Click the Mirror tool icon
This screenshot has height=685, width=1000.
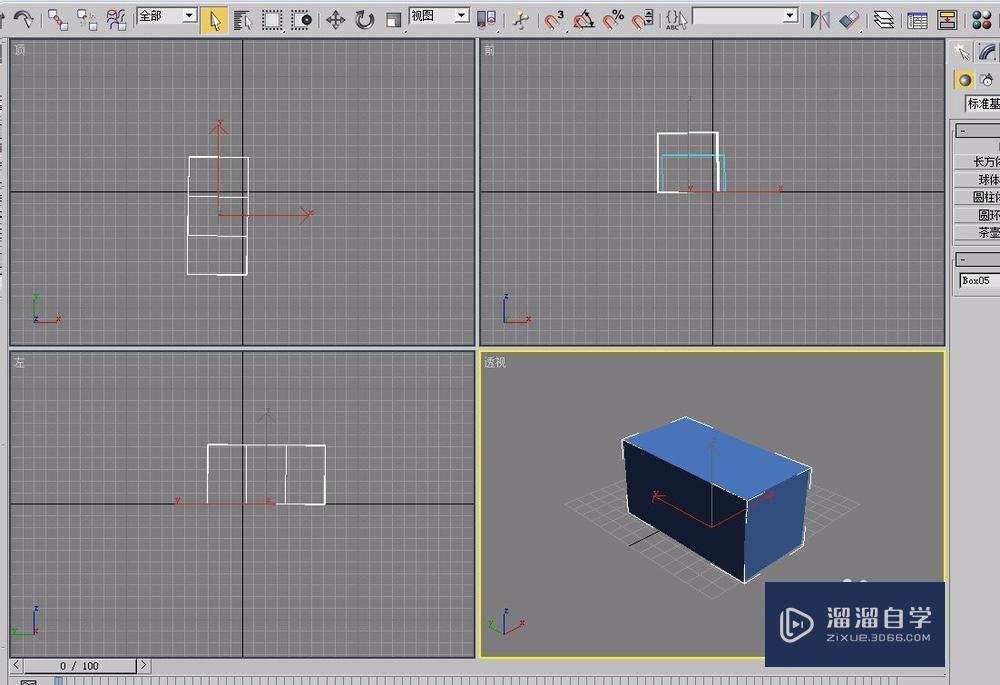pyautogui.click(x=820, y=19)
